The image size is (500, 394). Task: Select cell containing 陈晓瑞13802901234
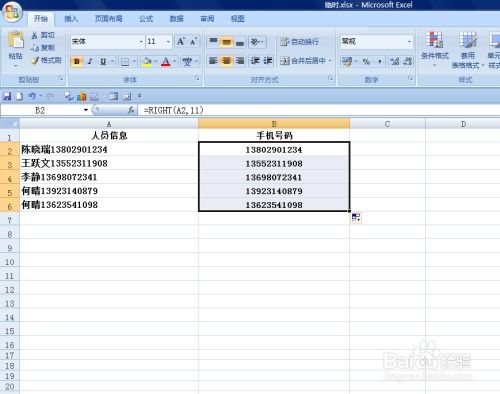[x=109, y=149]
